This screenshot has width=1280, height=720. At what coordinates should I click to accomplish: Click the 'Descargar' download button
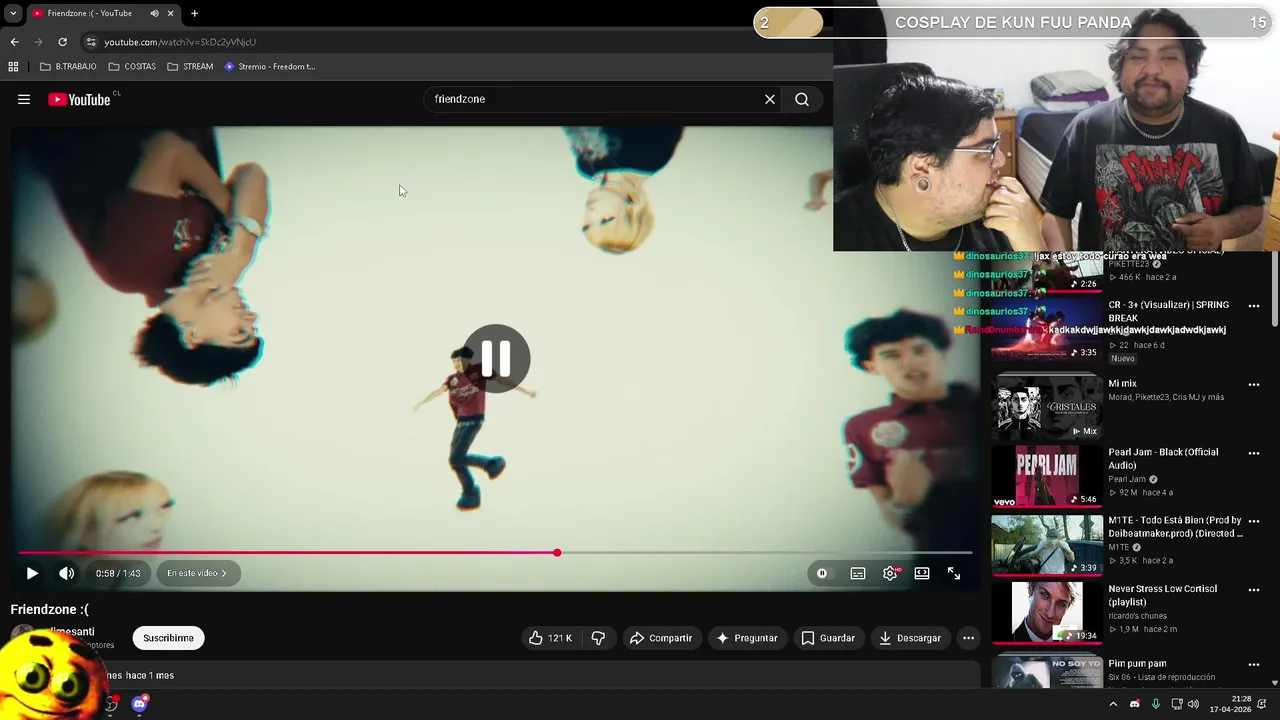[x=910, y=638]
